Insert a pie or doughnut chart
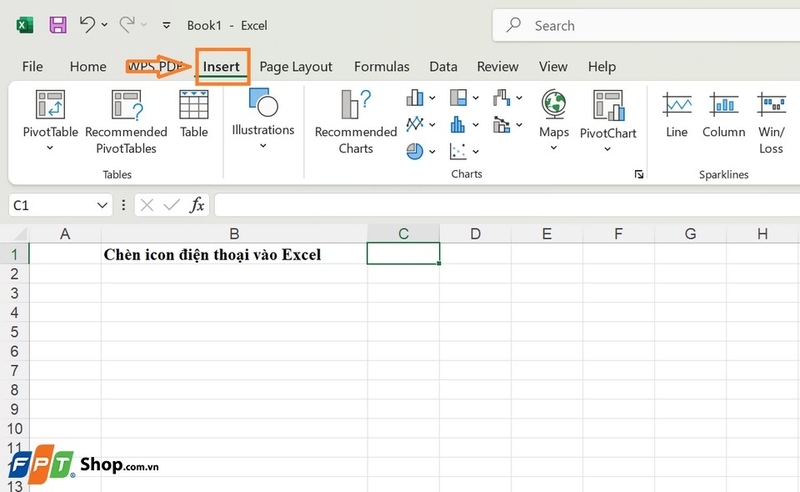Viewport: 800px width, 492px height. 415,151
